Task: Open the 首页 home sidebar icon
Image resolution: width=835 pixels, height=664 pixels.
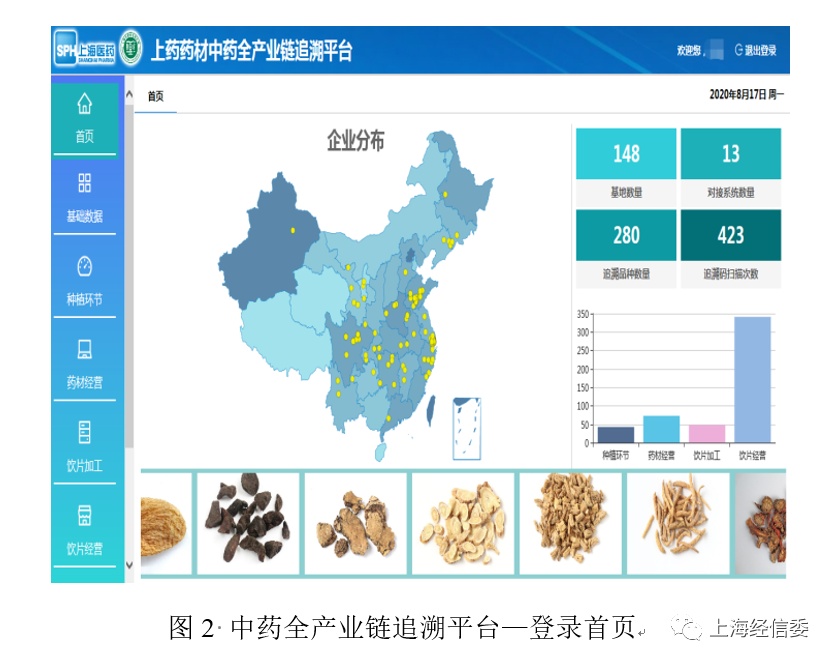Action: tap(85, 104)
